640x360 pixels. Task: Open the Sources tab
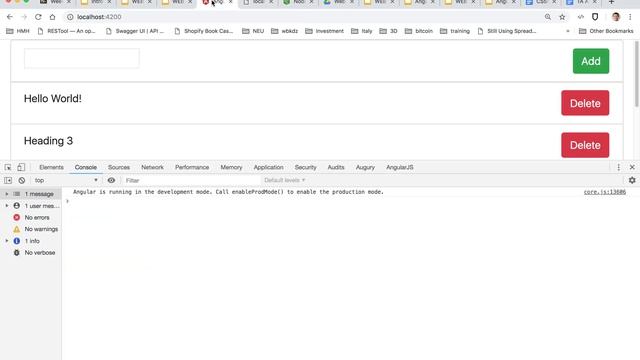pos(119,167)
